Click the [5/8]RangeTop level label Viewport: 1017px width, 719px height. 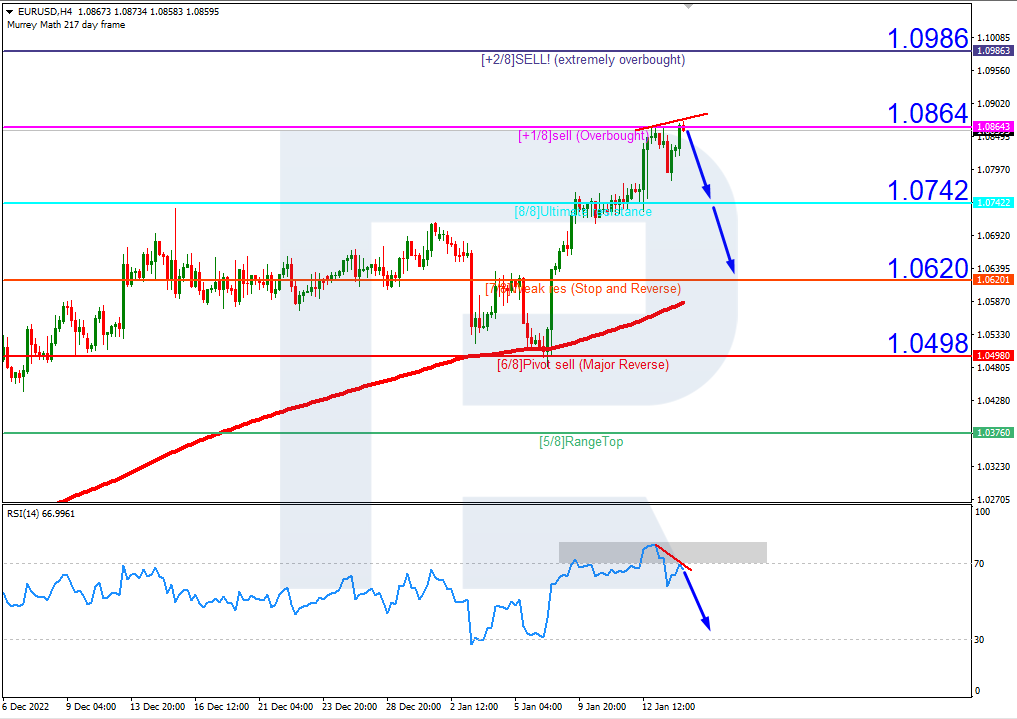(x=581, y=441)
